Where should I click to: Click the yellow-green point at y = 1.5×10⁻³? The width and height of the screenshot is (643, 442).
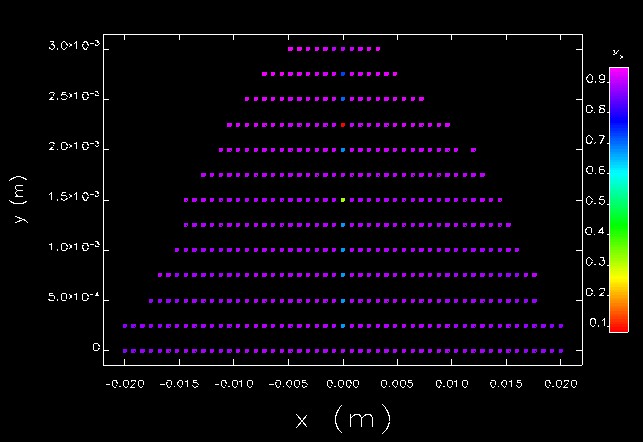(x=343, y=200)
